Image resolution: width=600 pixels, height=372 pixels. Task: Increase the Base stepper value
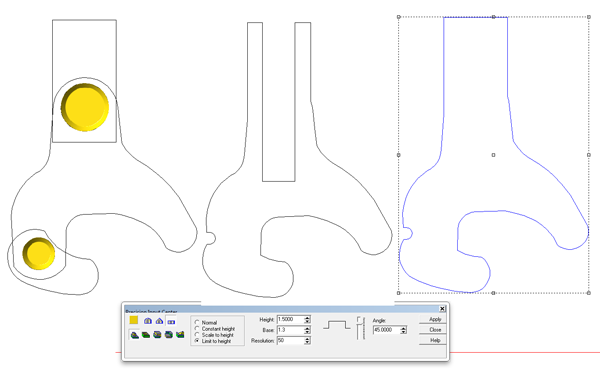pyautogui.click(x=307, y=328)
